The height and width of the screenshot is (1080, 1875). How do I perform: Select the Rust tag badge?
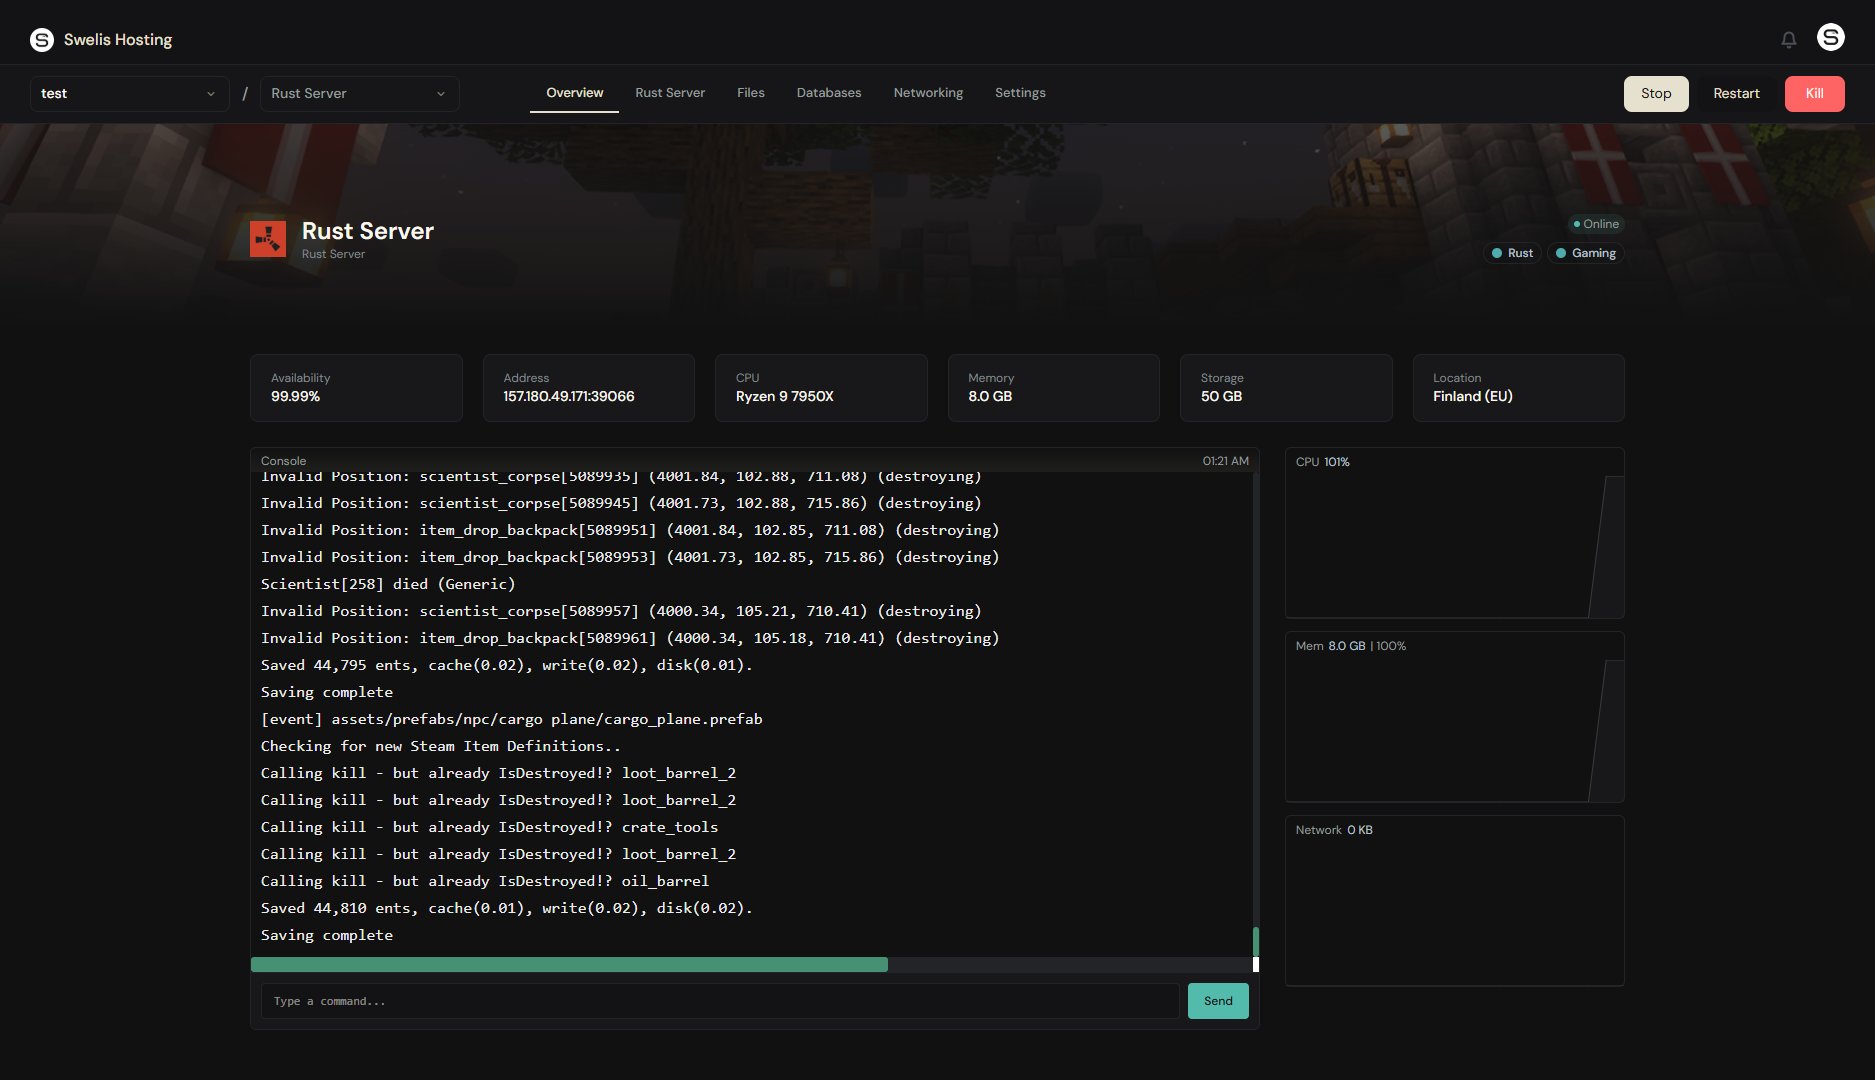pyautogui.click(x=1512, y=253)
